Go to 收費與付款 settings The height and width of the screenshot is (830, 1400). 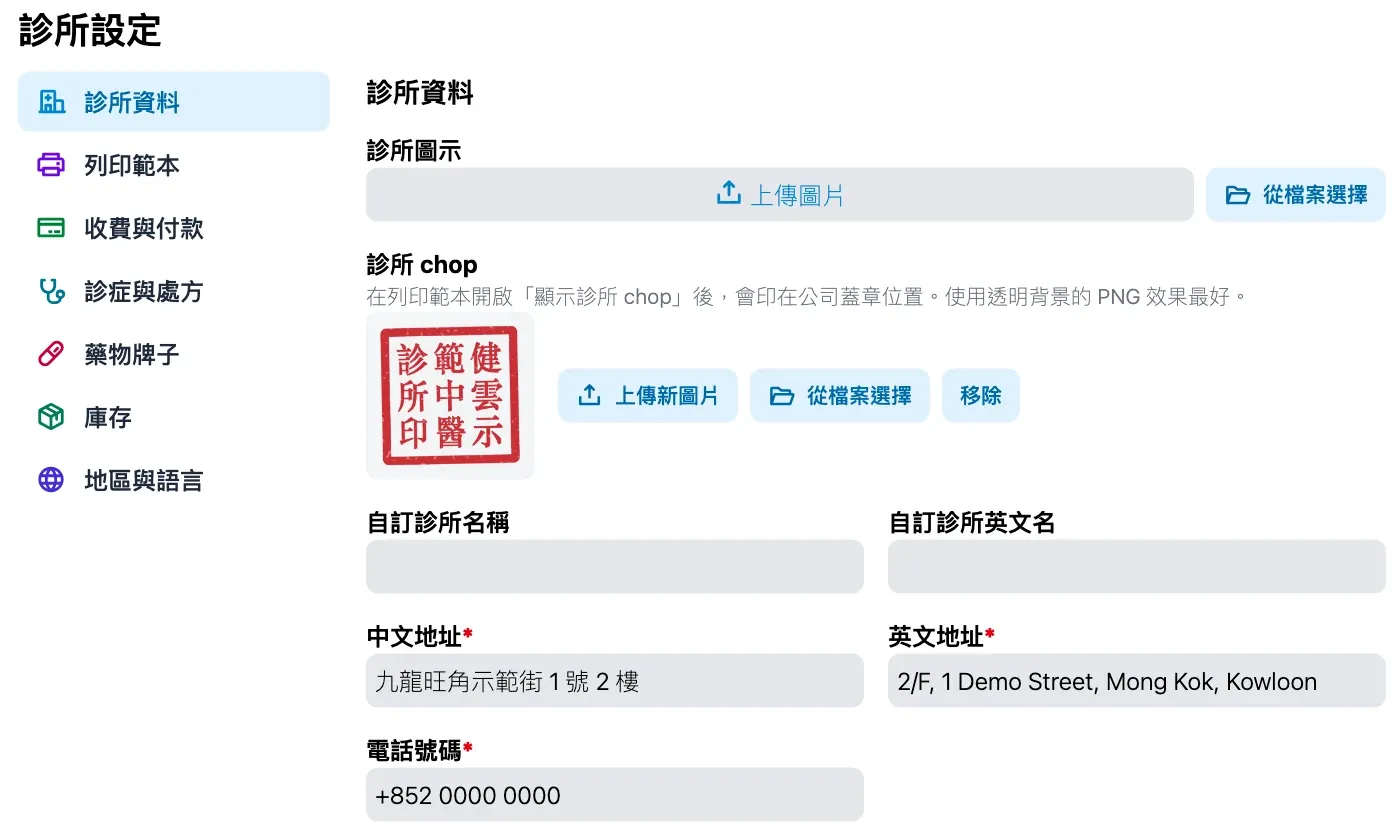point(174,228)
